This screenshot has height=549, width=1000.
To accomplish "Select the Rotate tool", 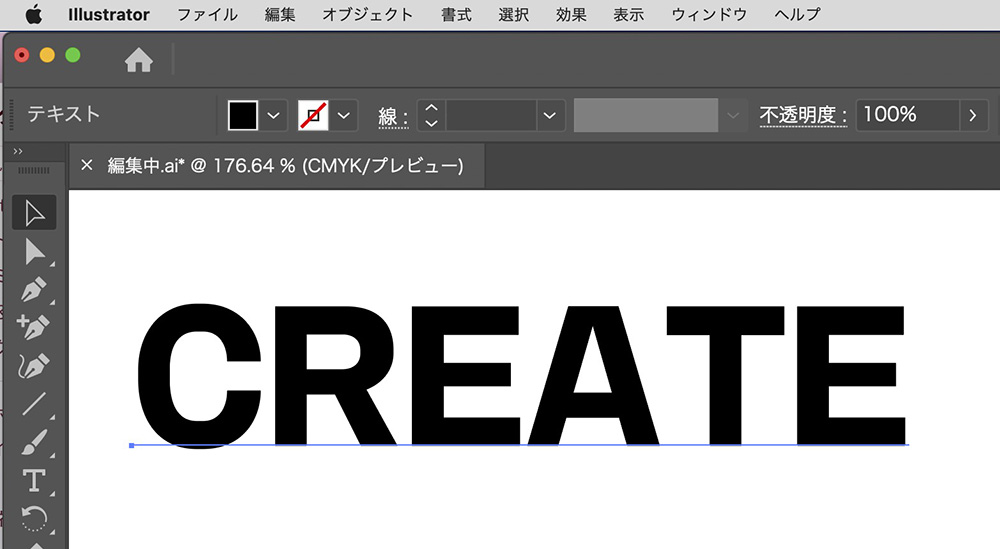I will click(x=34, y=518).
